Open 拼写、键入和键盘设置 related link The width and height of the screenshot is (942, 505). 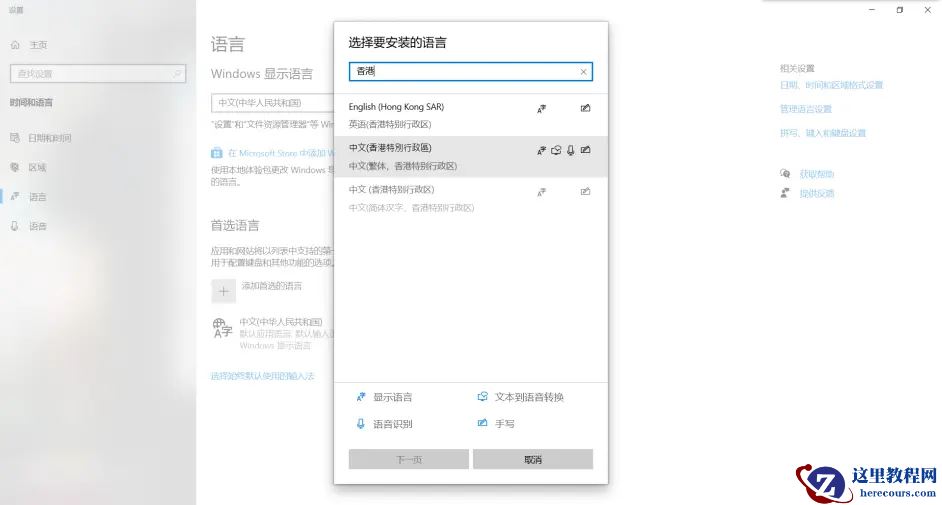823,133
